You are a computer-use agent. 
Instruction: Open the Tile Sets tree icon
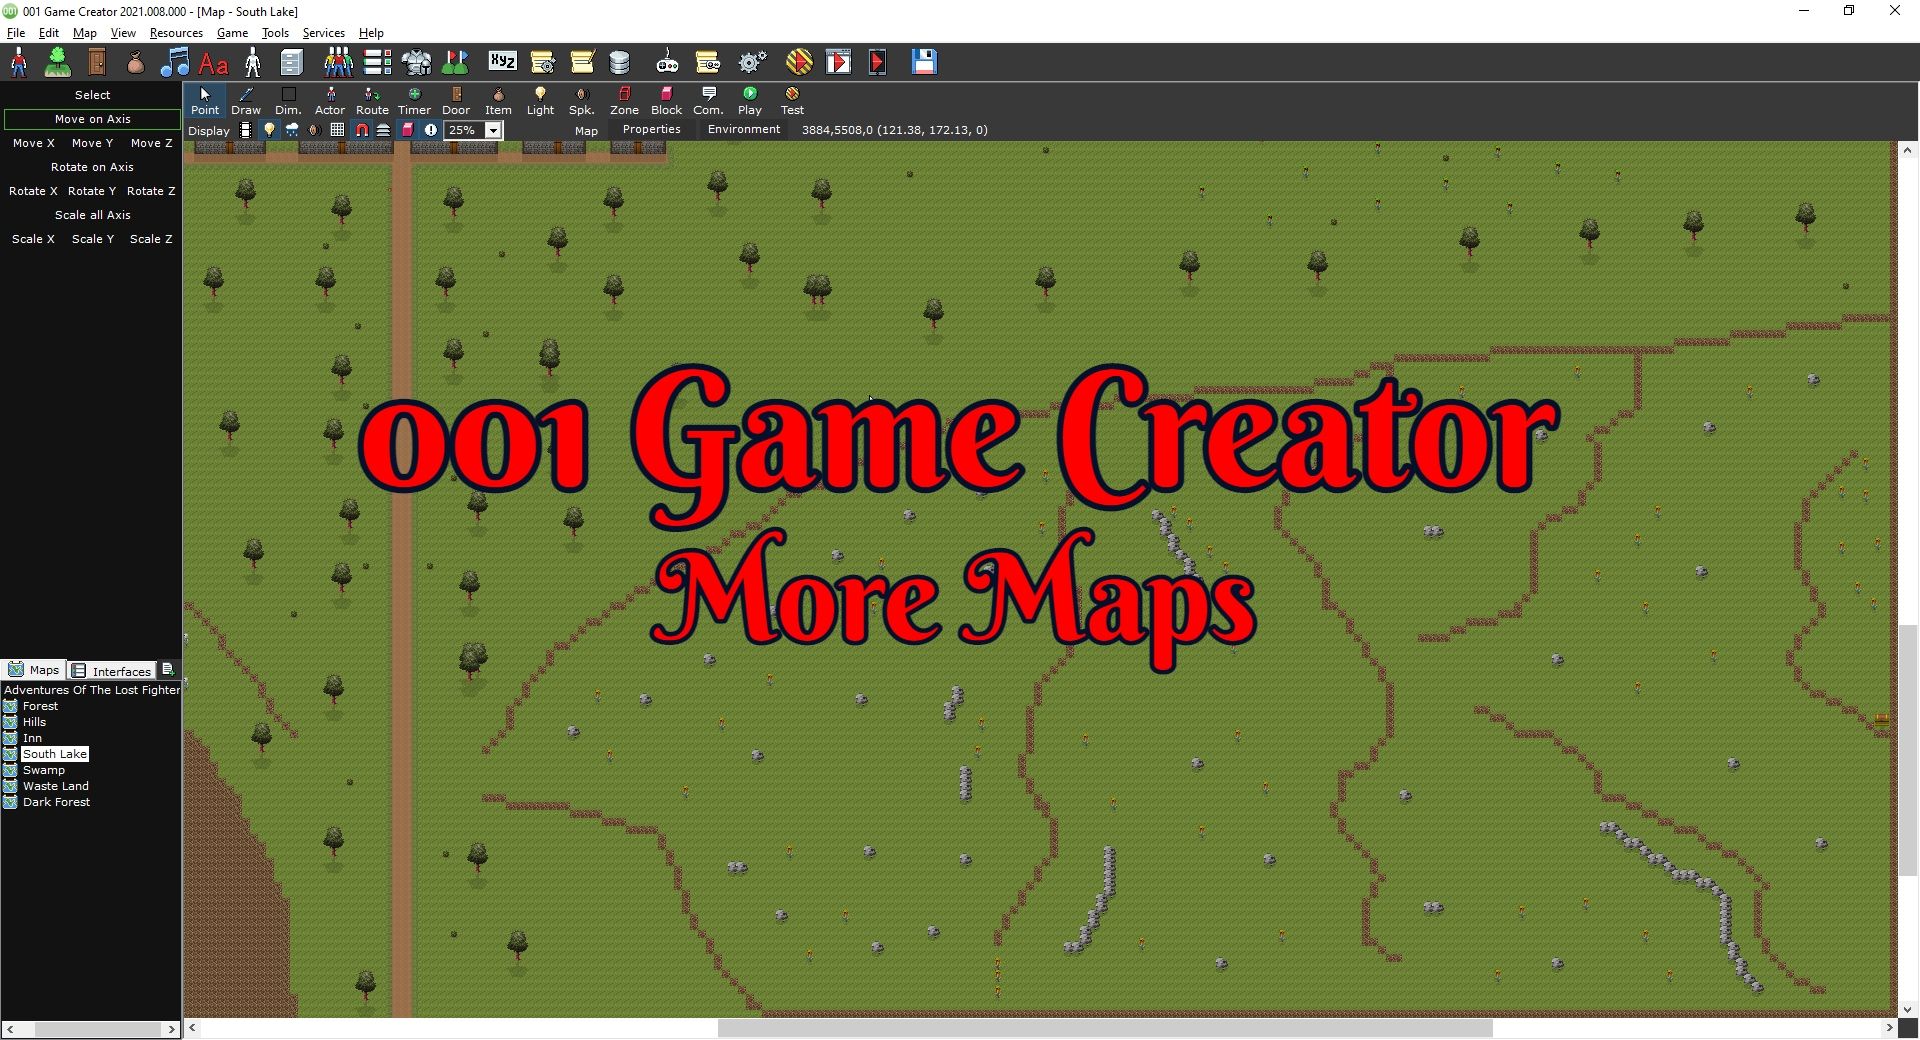(58, 62)
